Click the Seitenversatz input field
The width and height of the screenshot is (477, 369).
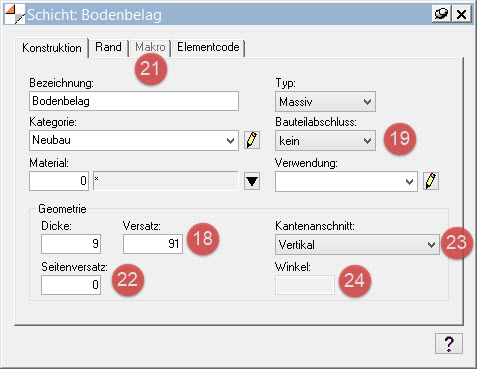pos(71,285)
